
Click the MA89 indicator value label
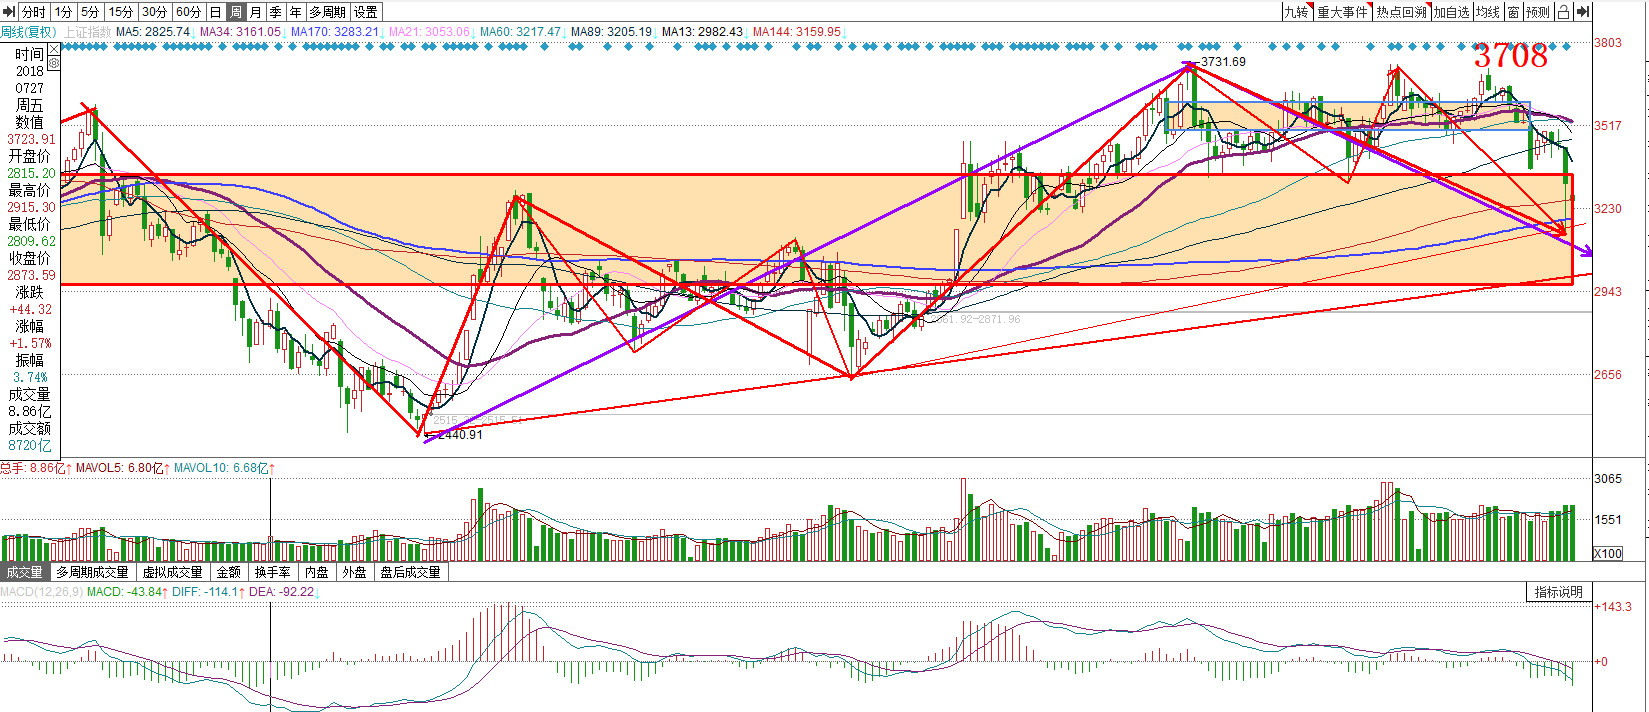coord(612,32)
